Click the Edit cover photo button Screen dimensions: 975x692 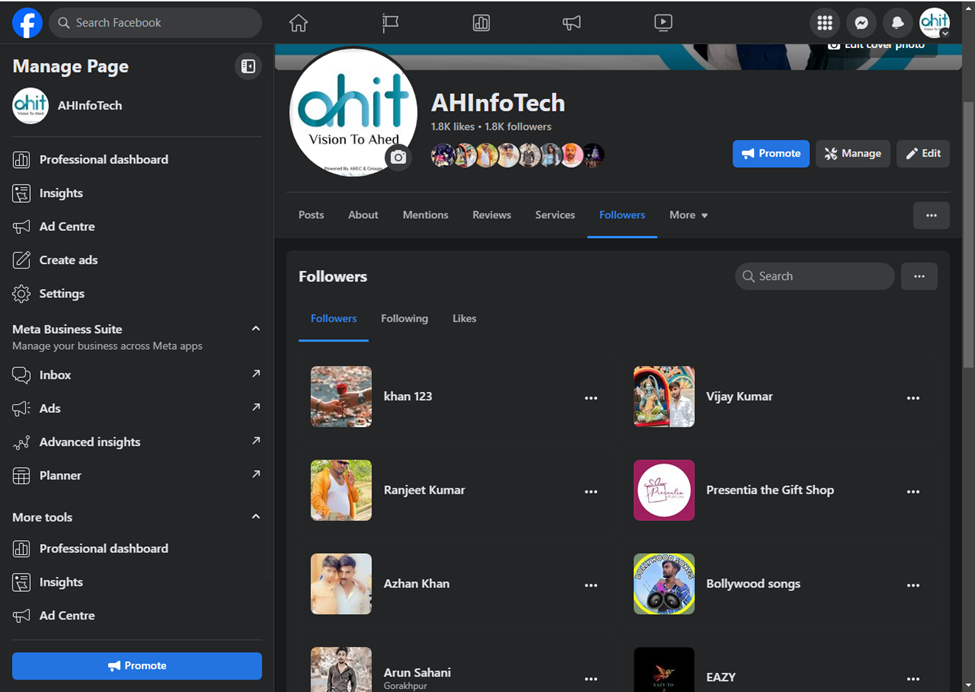tap(876, 47)
